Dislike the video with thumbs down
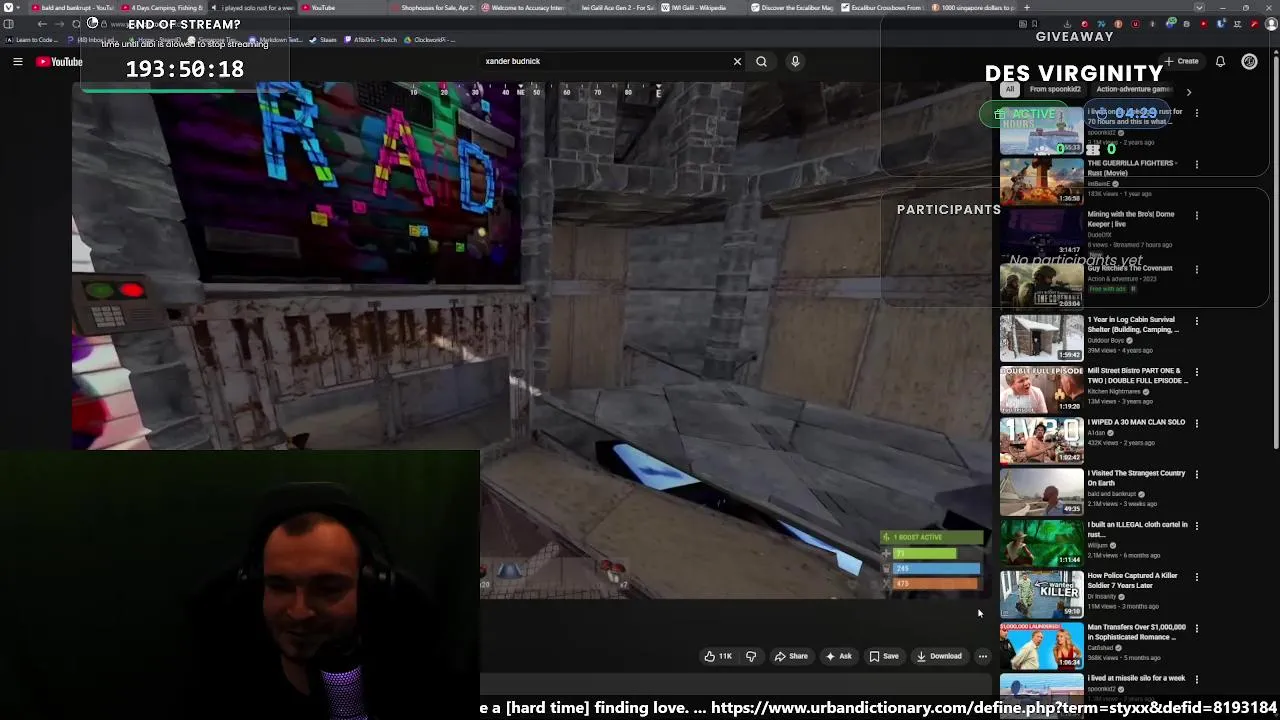This screenshot has height=720, width=1280. pos(751,656)
